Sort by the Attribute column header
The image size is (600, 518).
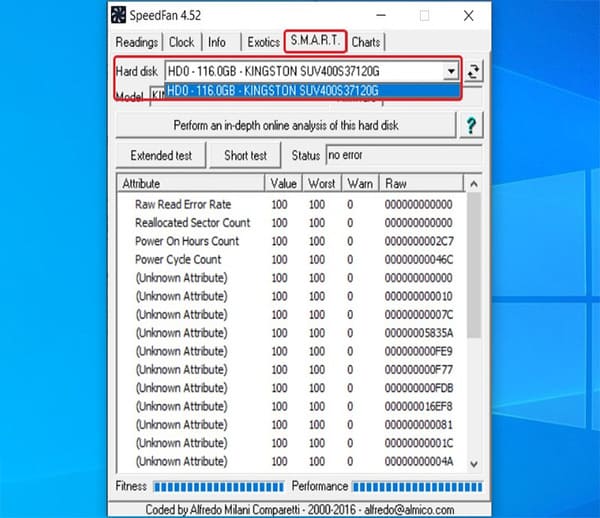(191, 183)
